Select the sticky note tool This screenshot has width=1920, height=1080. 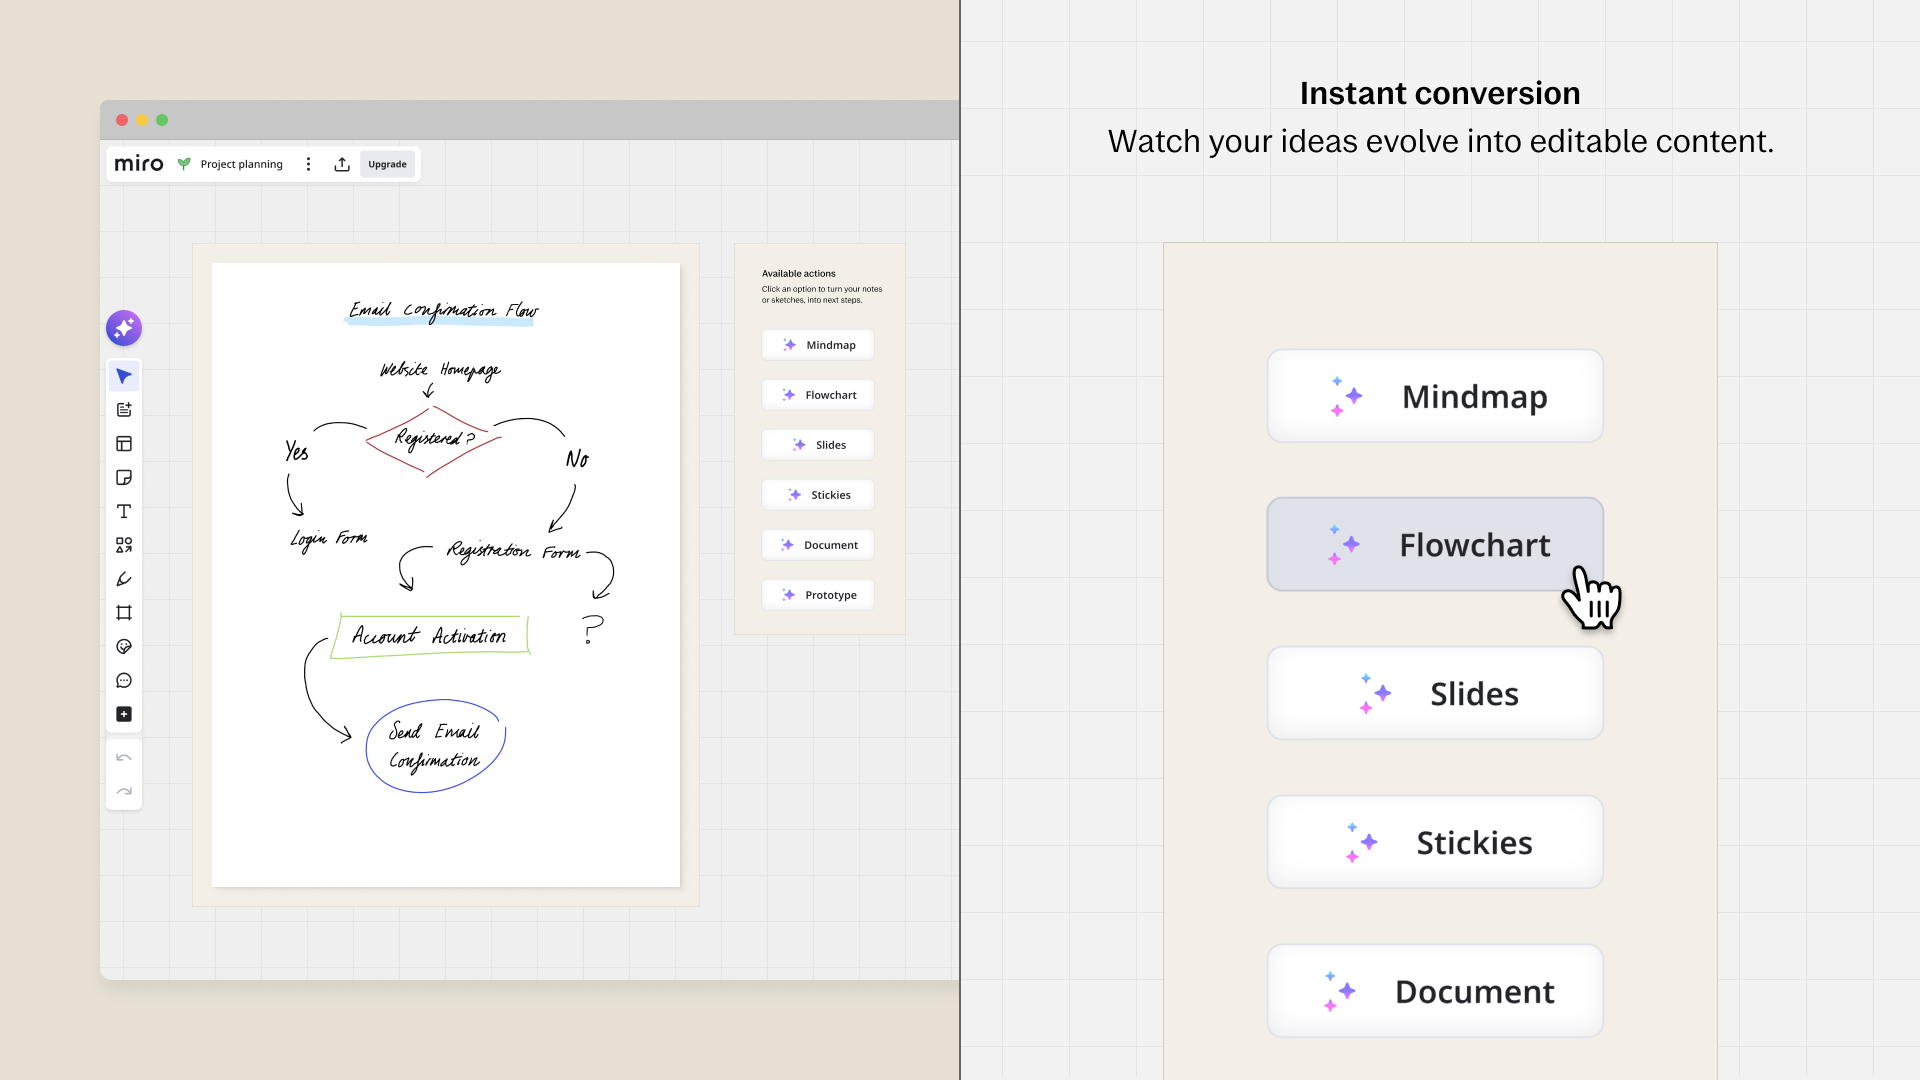coord(124,478)
